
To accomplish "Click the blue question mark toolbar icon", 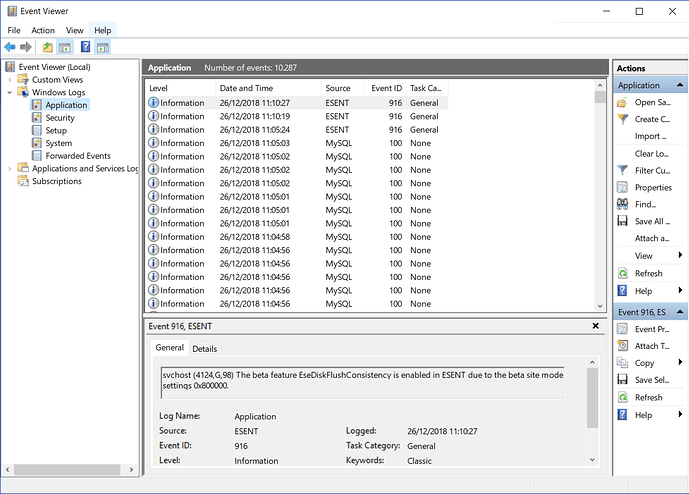I will point(85,47).
